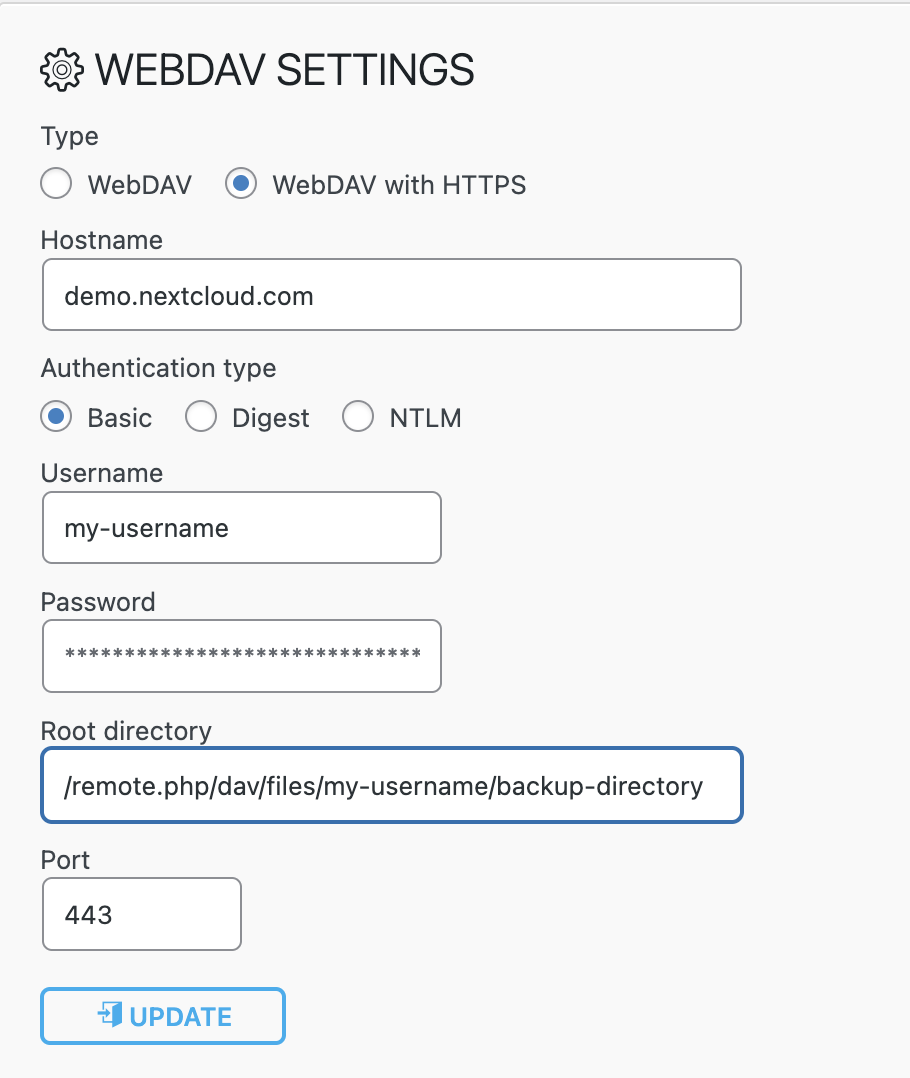Click the WebDAV with HTTPS label text
Image resolution: width=910 pixels, height=1078 pixels.
point(399,185)
